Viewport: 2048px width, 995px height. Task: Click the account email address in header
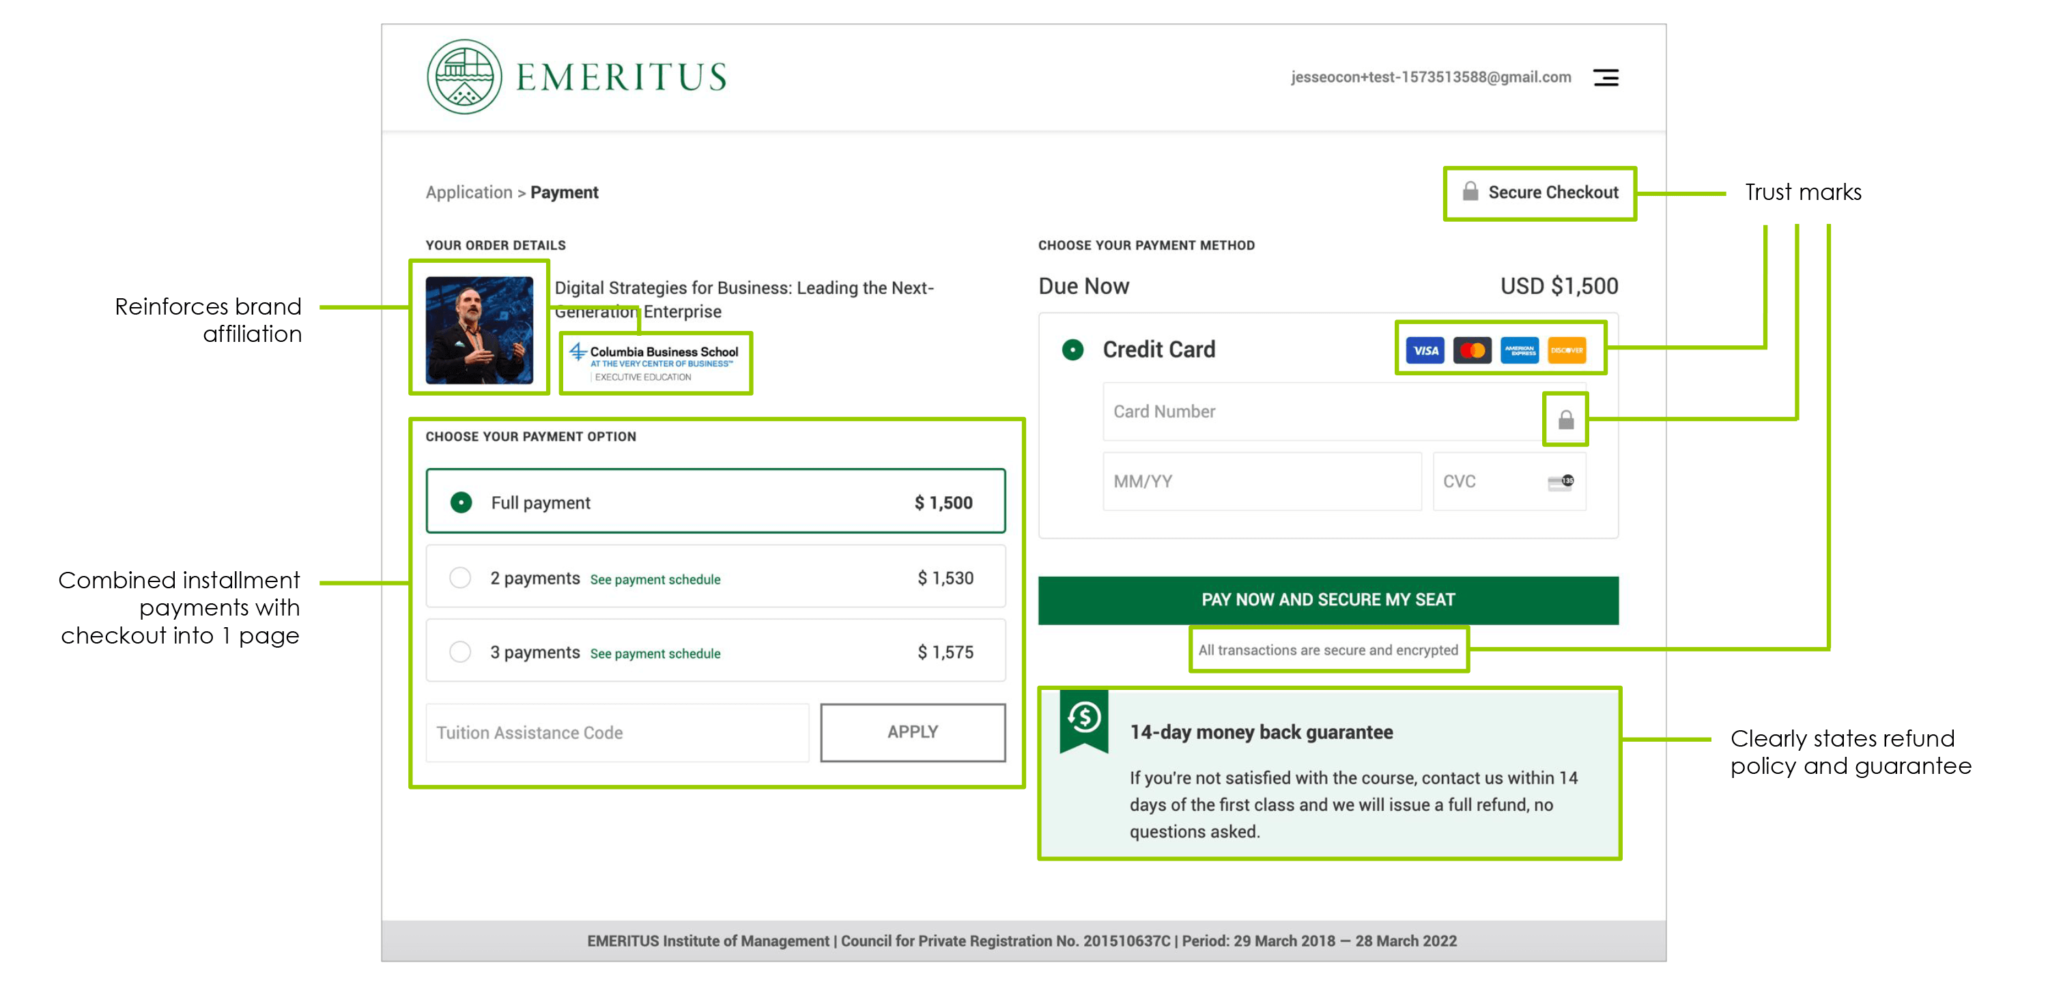[x=1431, y=77]
